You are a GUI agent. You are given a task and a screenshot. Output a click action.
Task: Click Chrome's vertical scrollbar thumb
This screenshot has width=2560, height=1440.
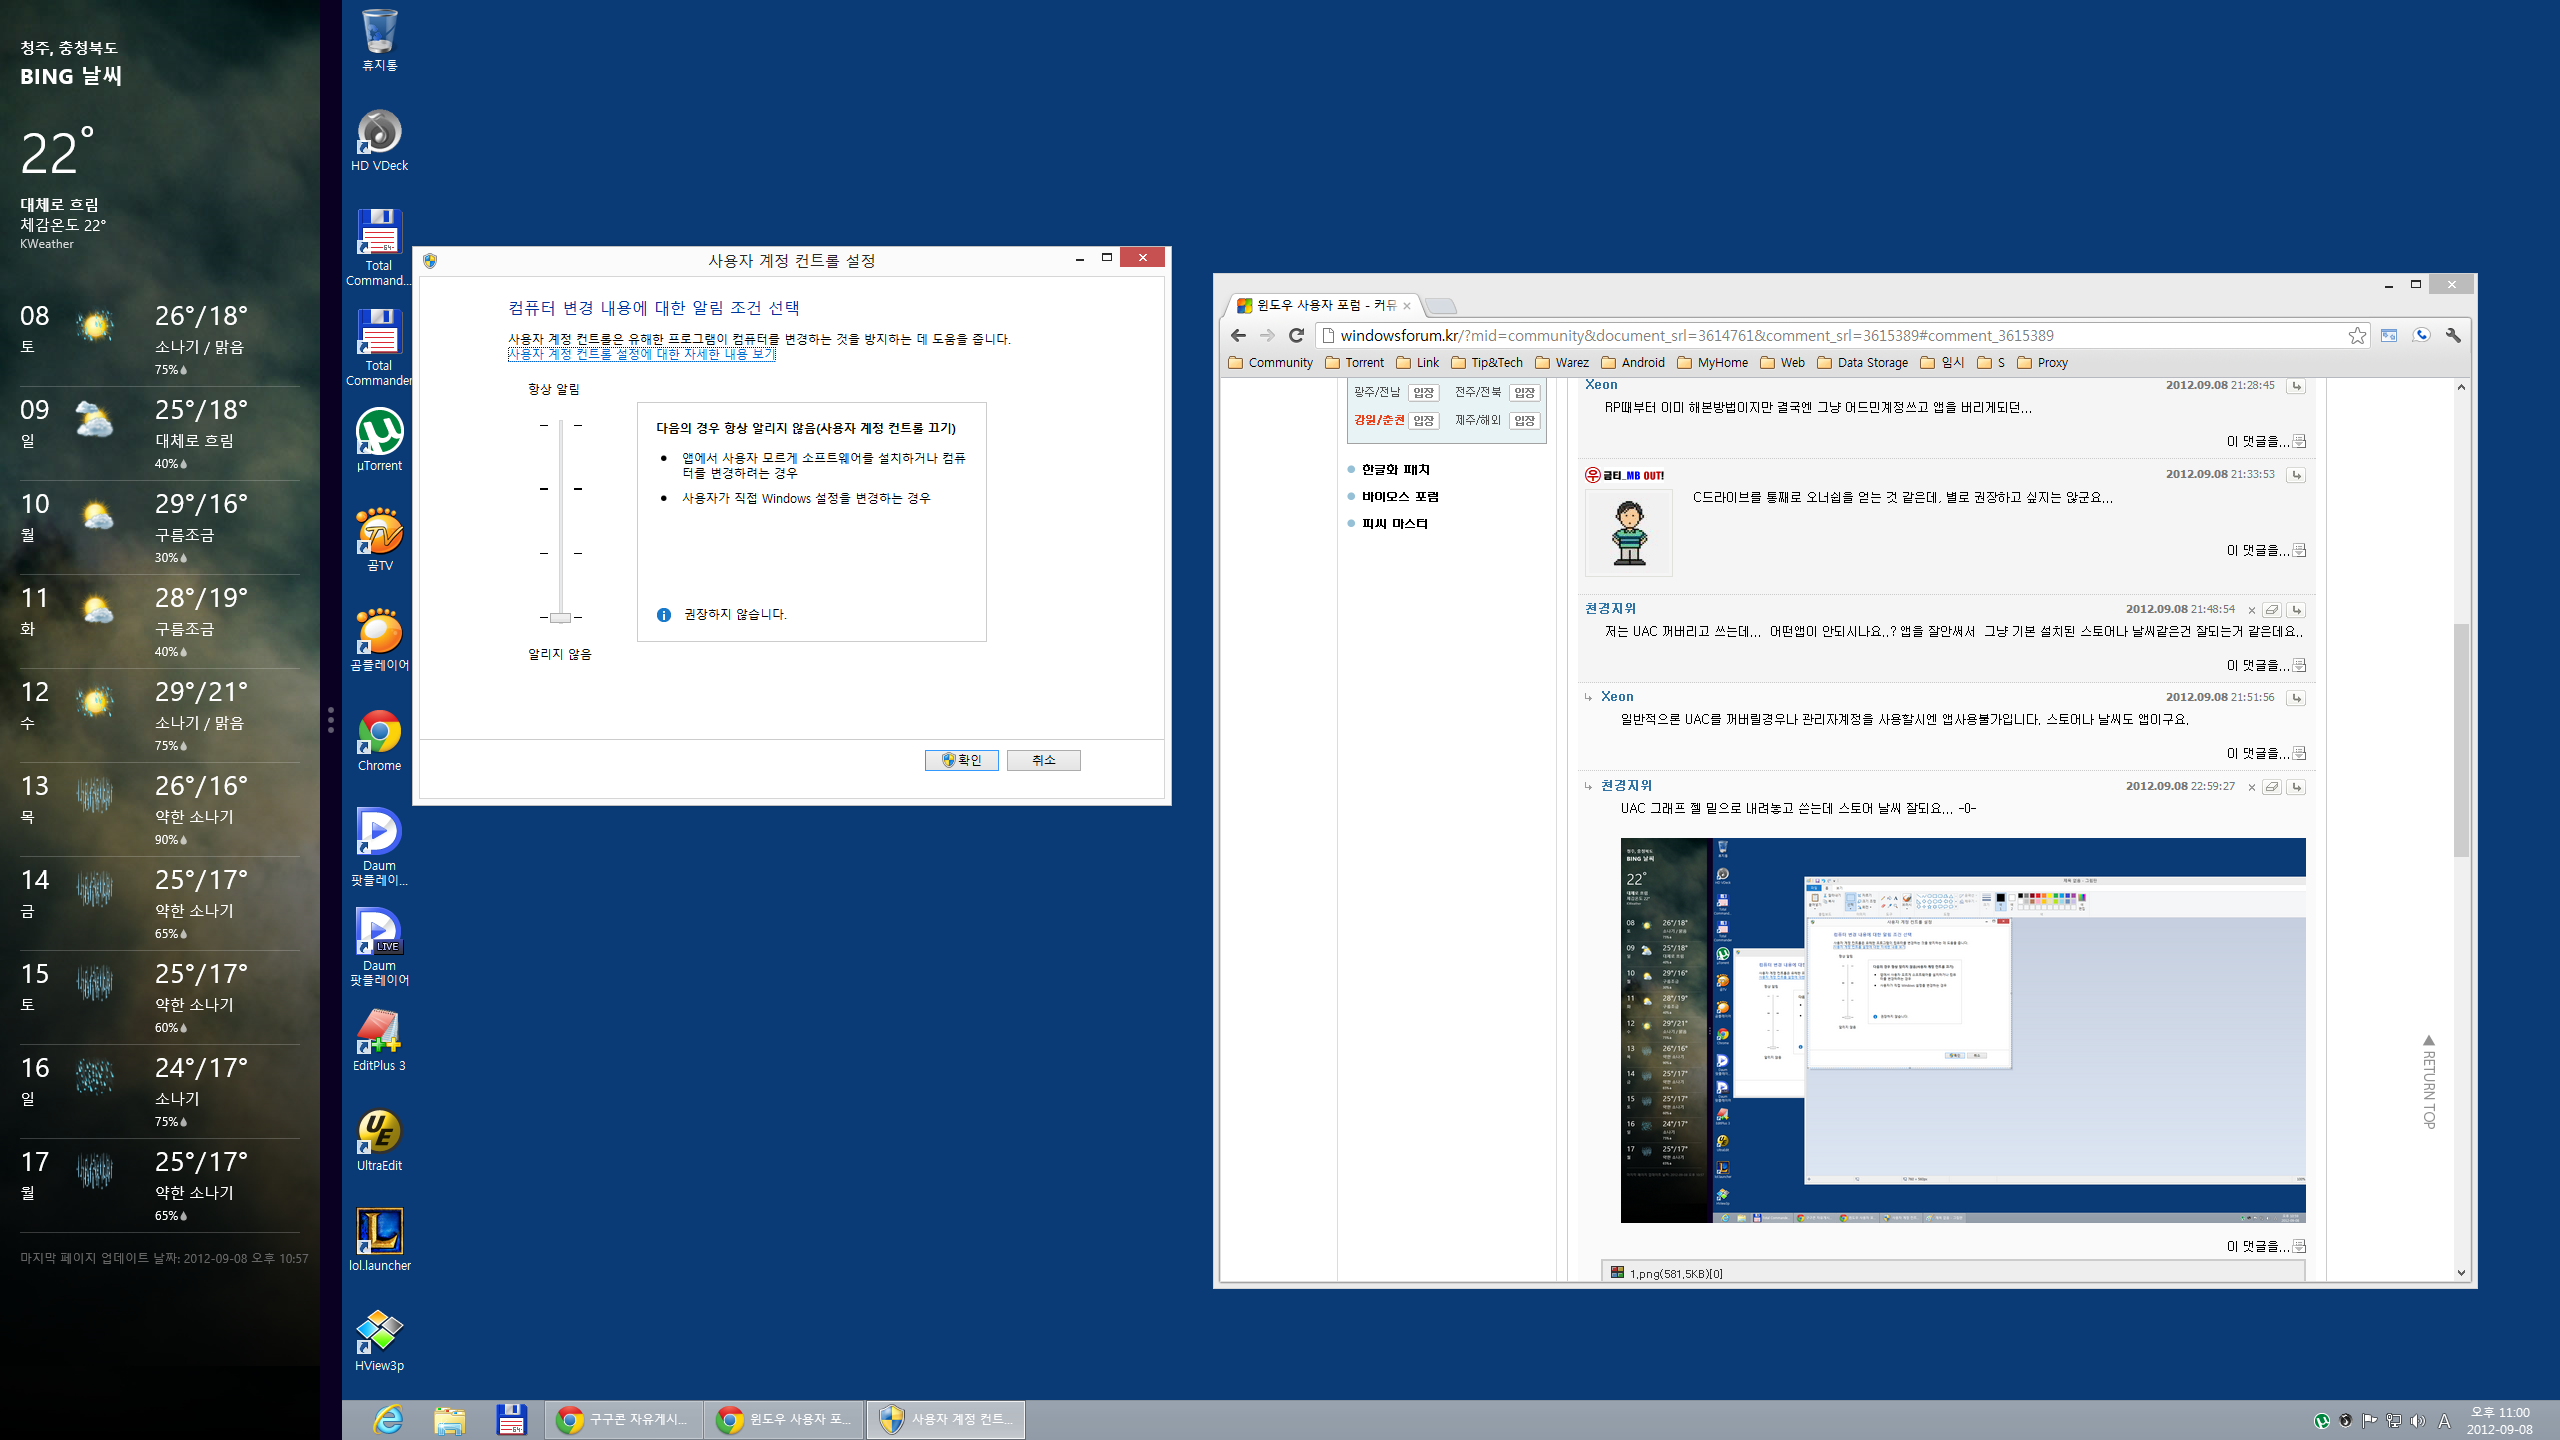click(2461, 740)
